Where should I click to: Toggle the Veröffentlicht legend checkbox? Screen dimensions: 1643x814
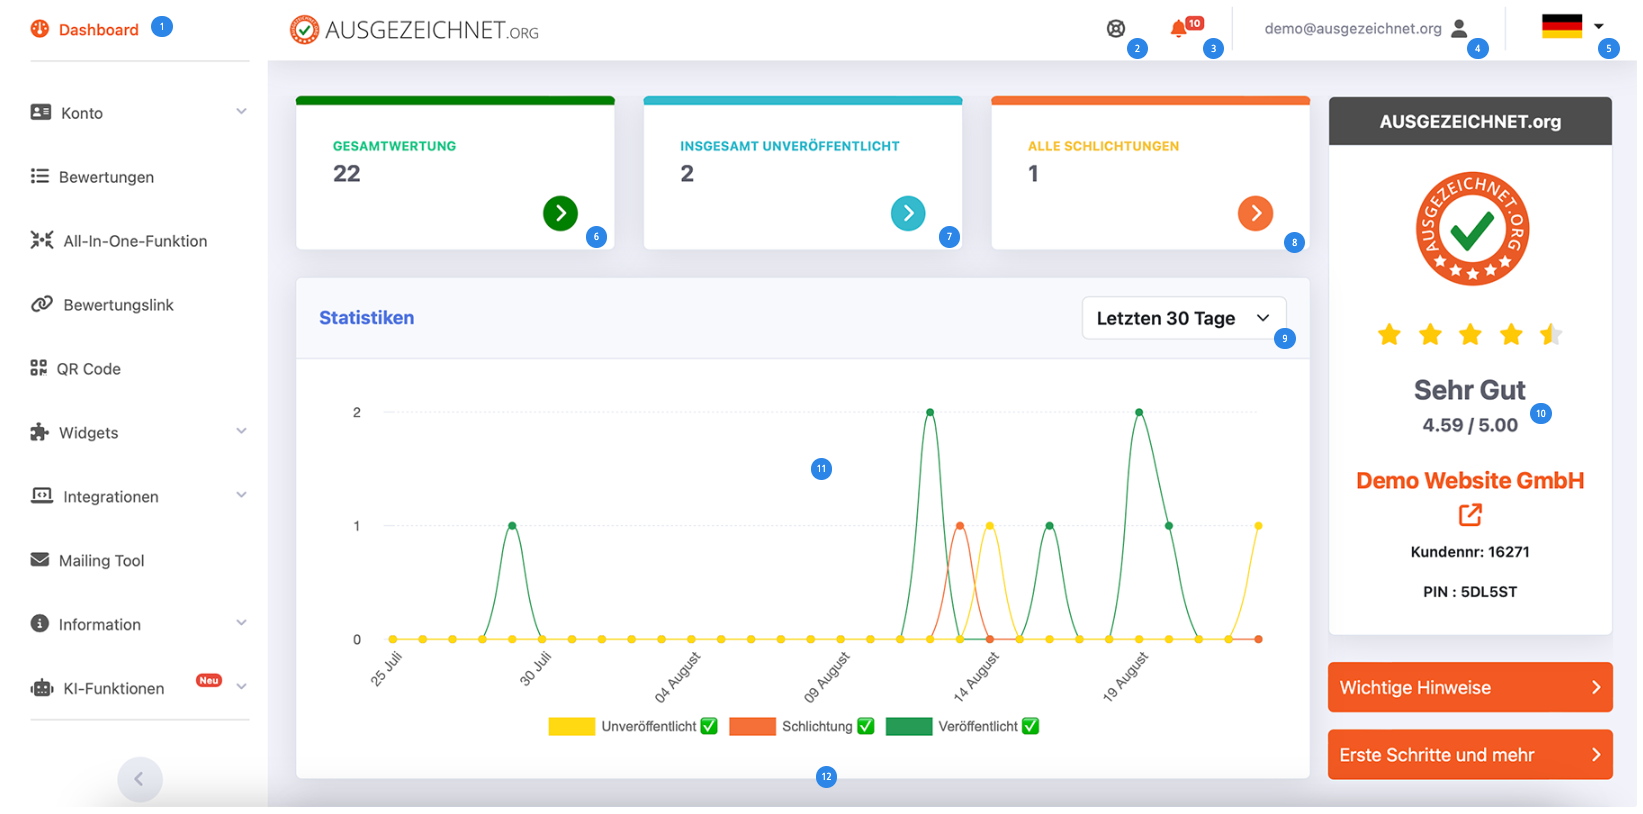(x=1031, y=726)
